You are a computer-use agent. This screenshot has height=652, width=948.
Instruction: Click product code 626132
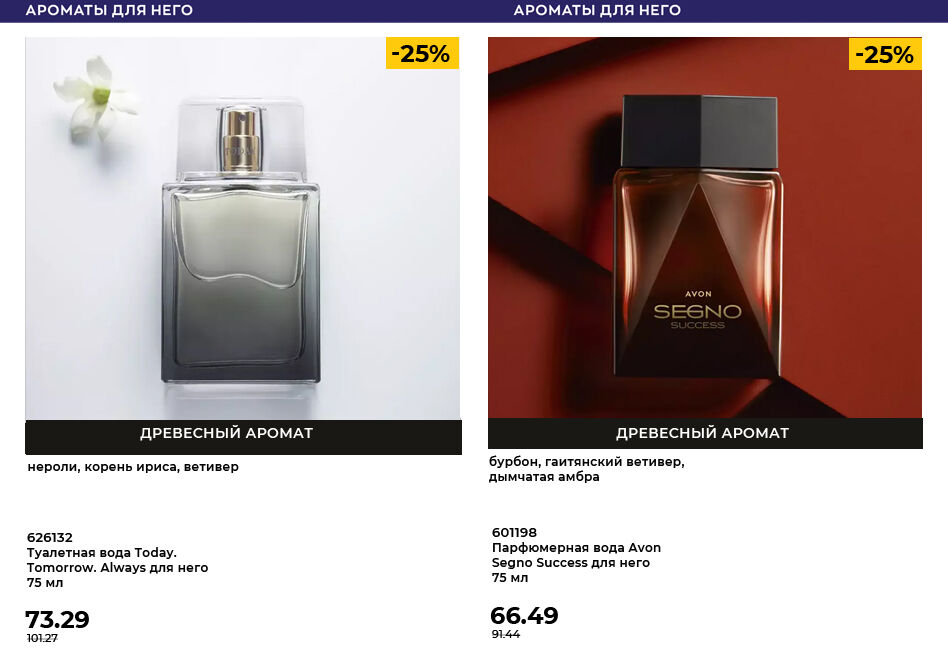49,537
